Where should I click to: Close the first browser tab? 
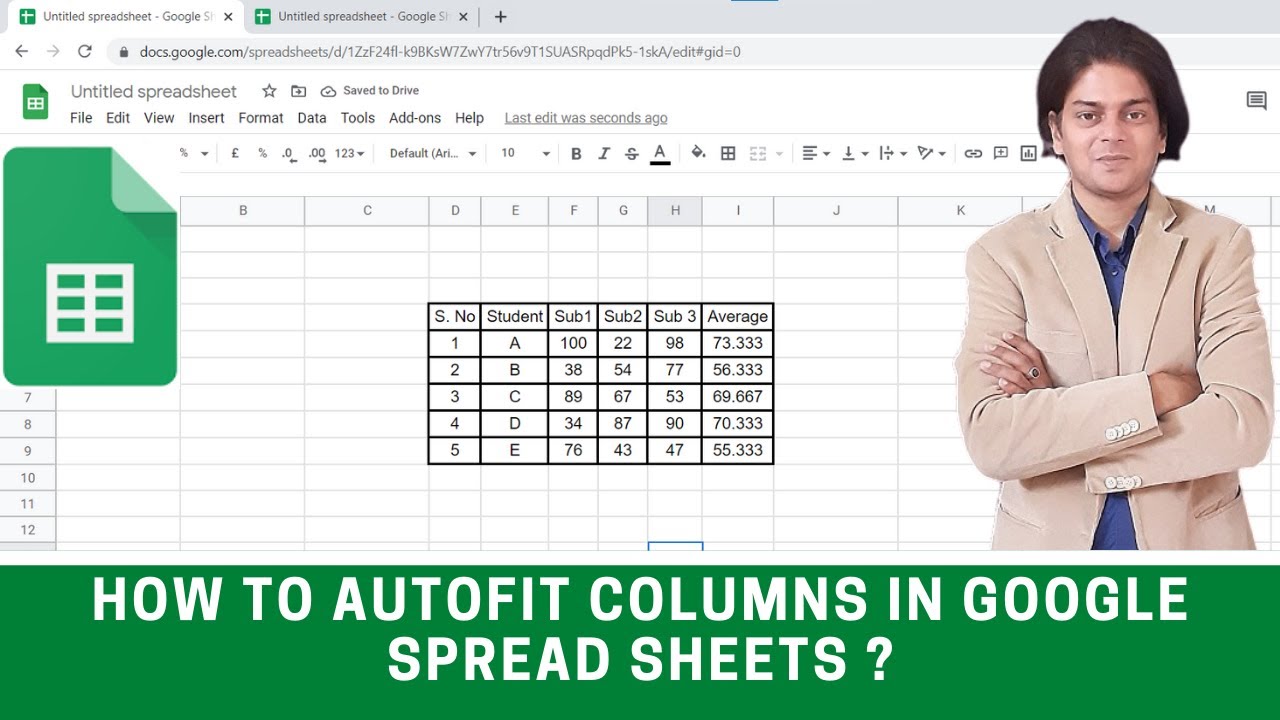228,16
